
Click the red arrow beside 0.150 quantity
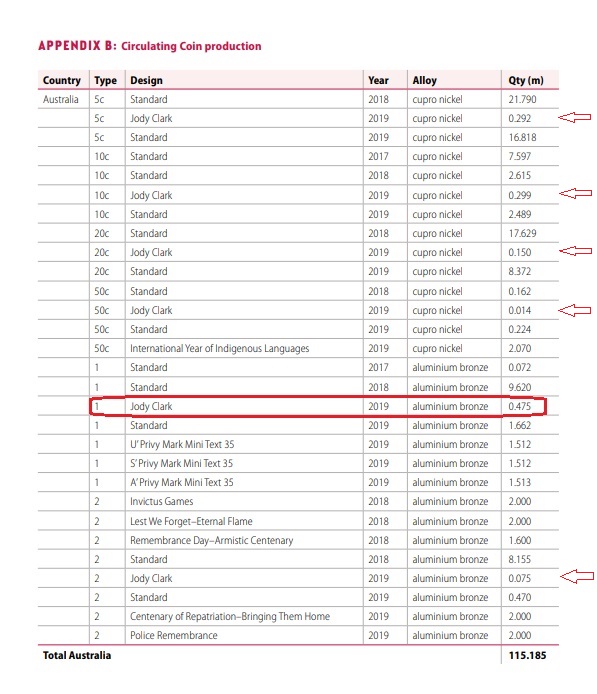pyautogui.click(x=575, y=251)
